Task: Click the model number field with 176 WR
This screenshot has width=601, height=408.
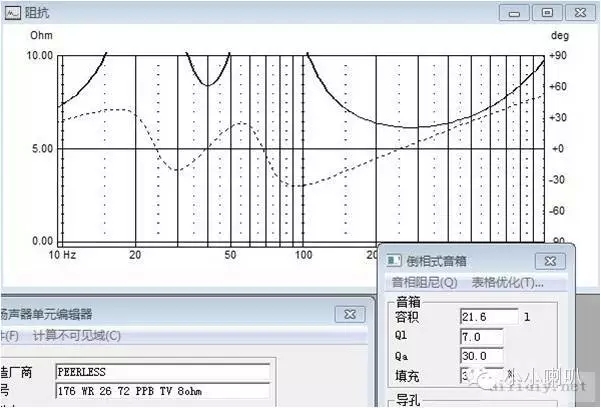Action: point(162,389)
